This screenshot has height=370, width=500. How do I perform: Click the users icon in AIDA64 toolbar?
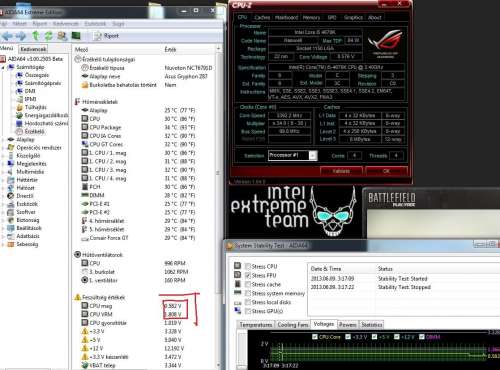point(62,36)
